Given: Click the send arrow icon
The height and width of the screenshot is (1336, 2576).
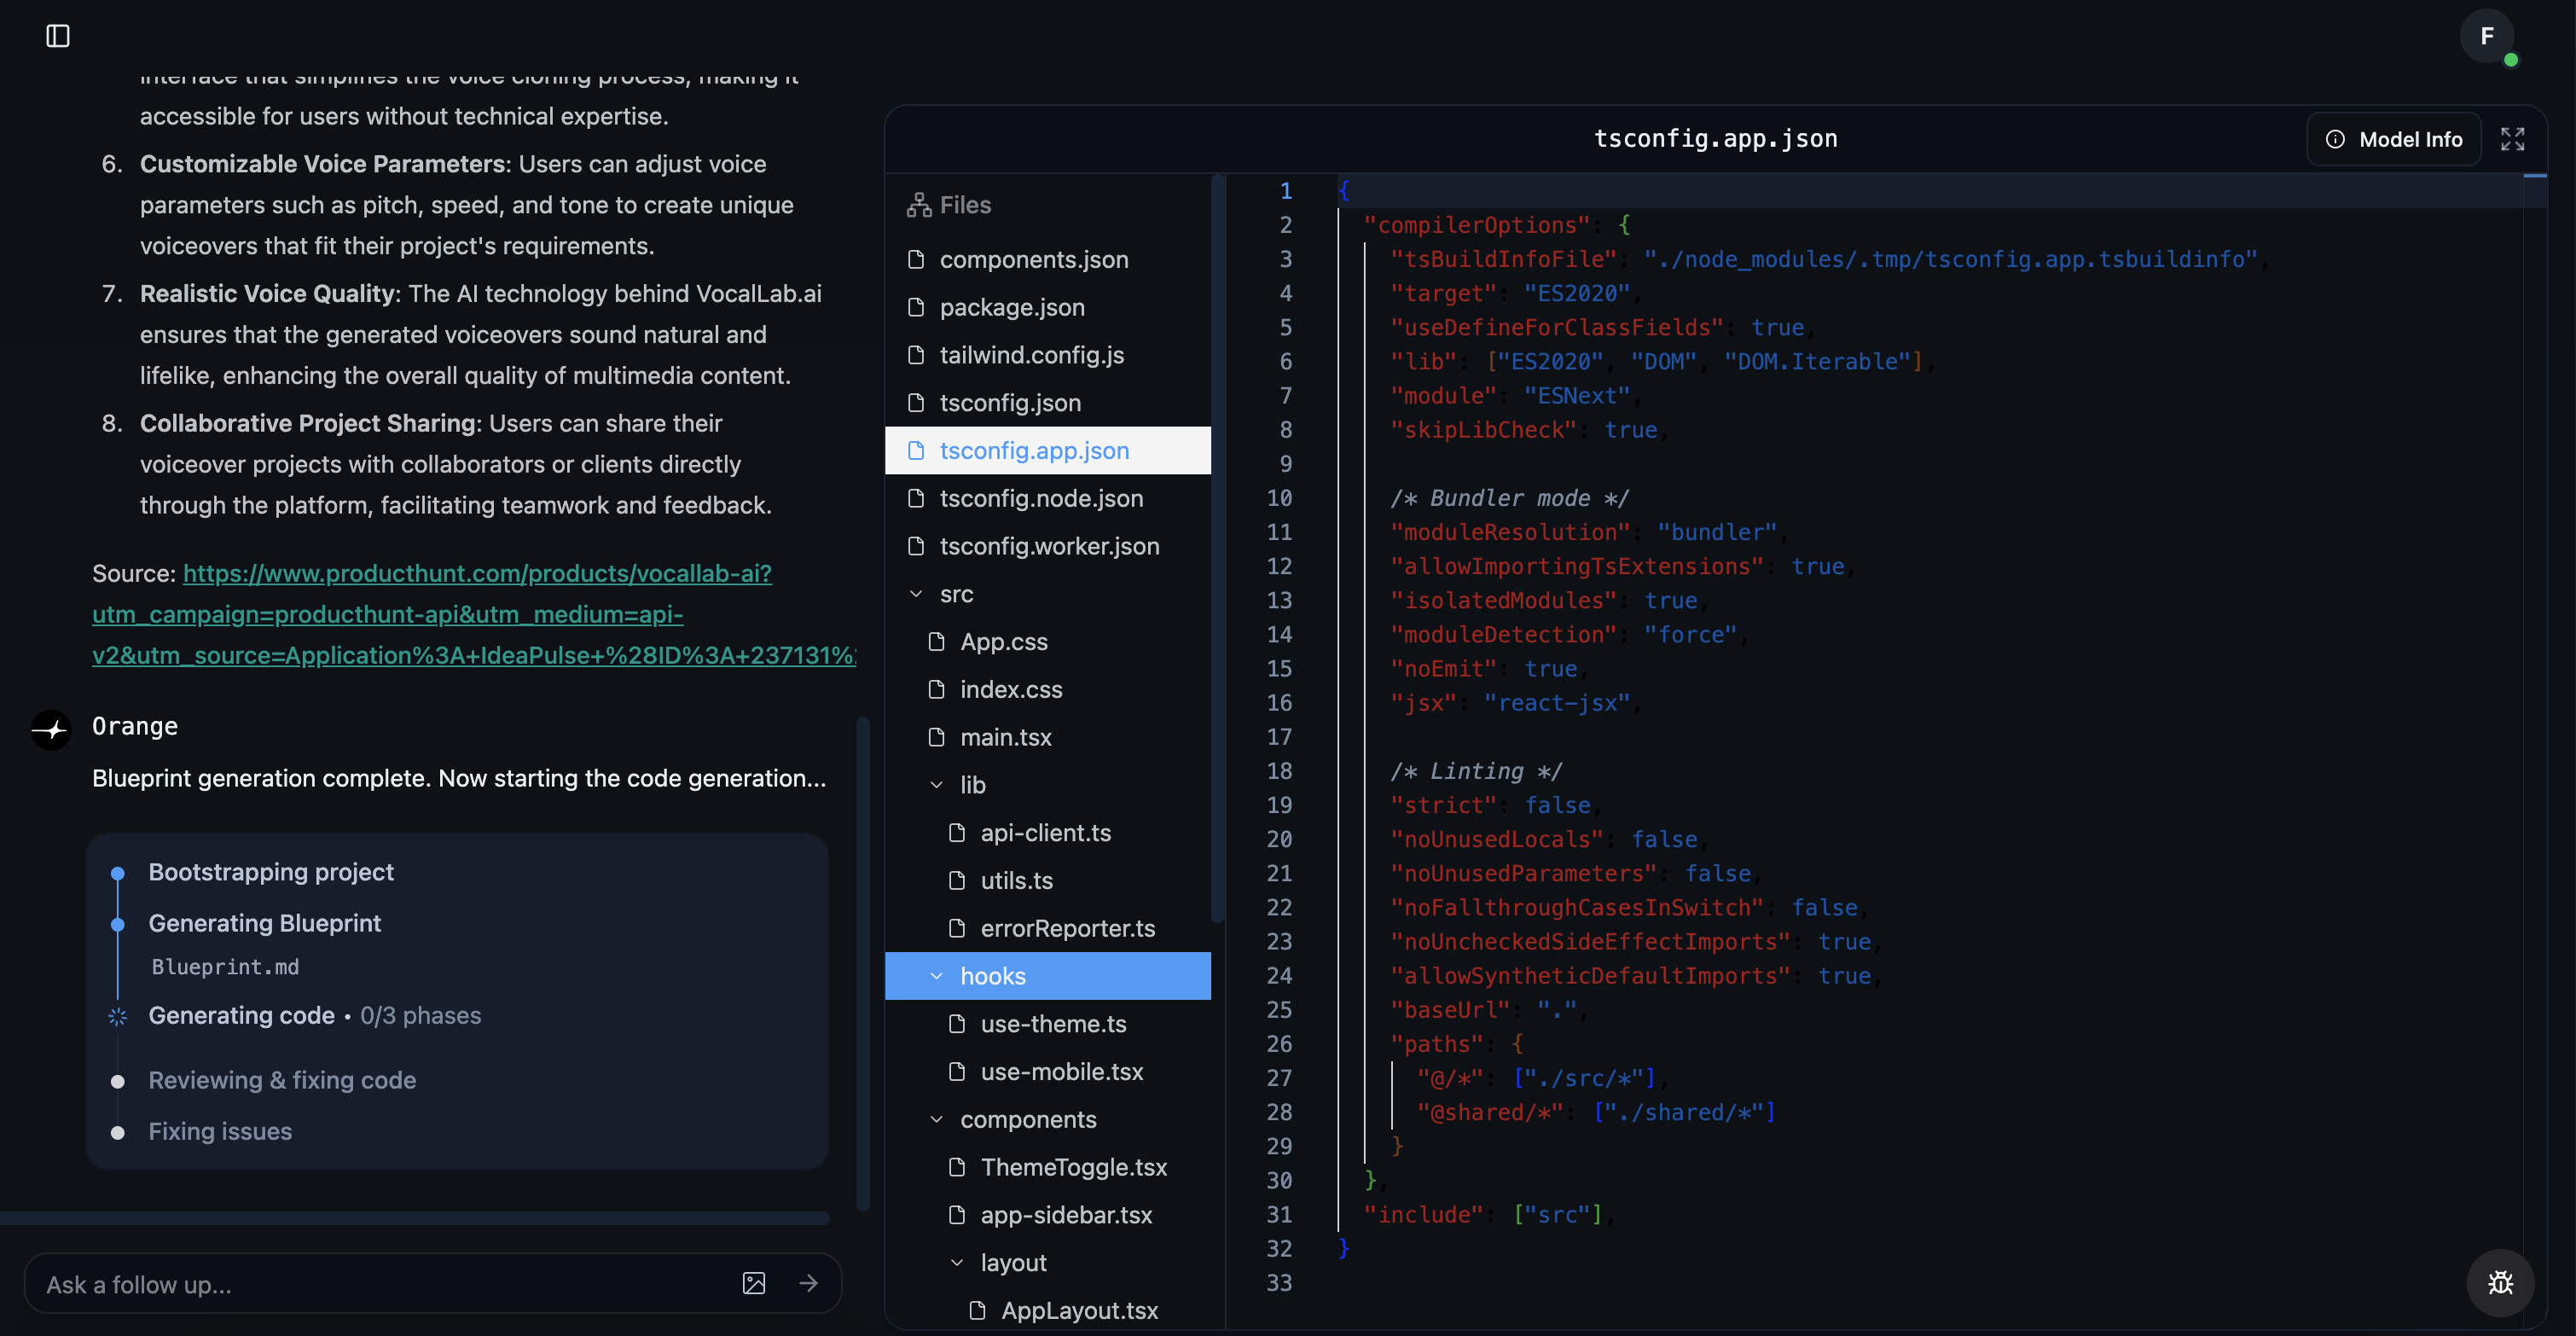Looking at the screenshot, I should [x=808, y=1284].
